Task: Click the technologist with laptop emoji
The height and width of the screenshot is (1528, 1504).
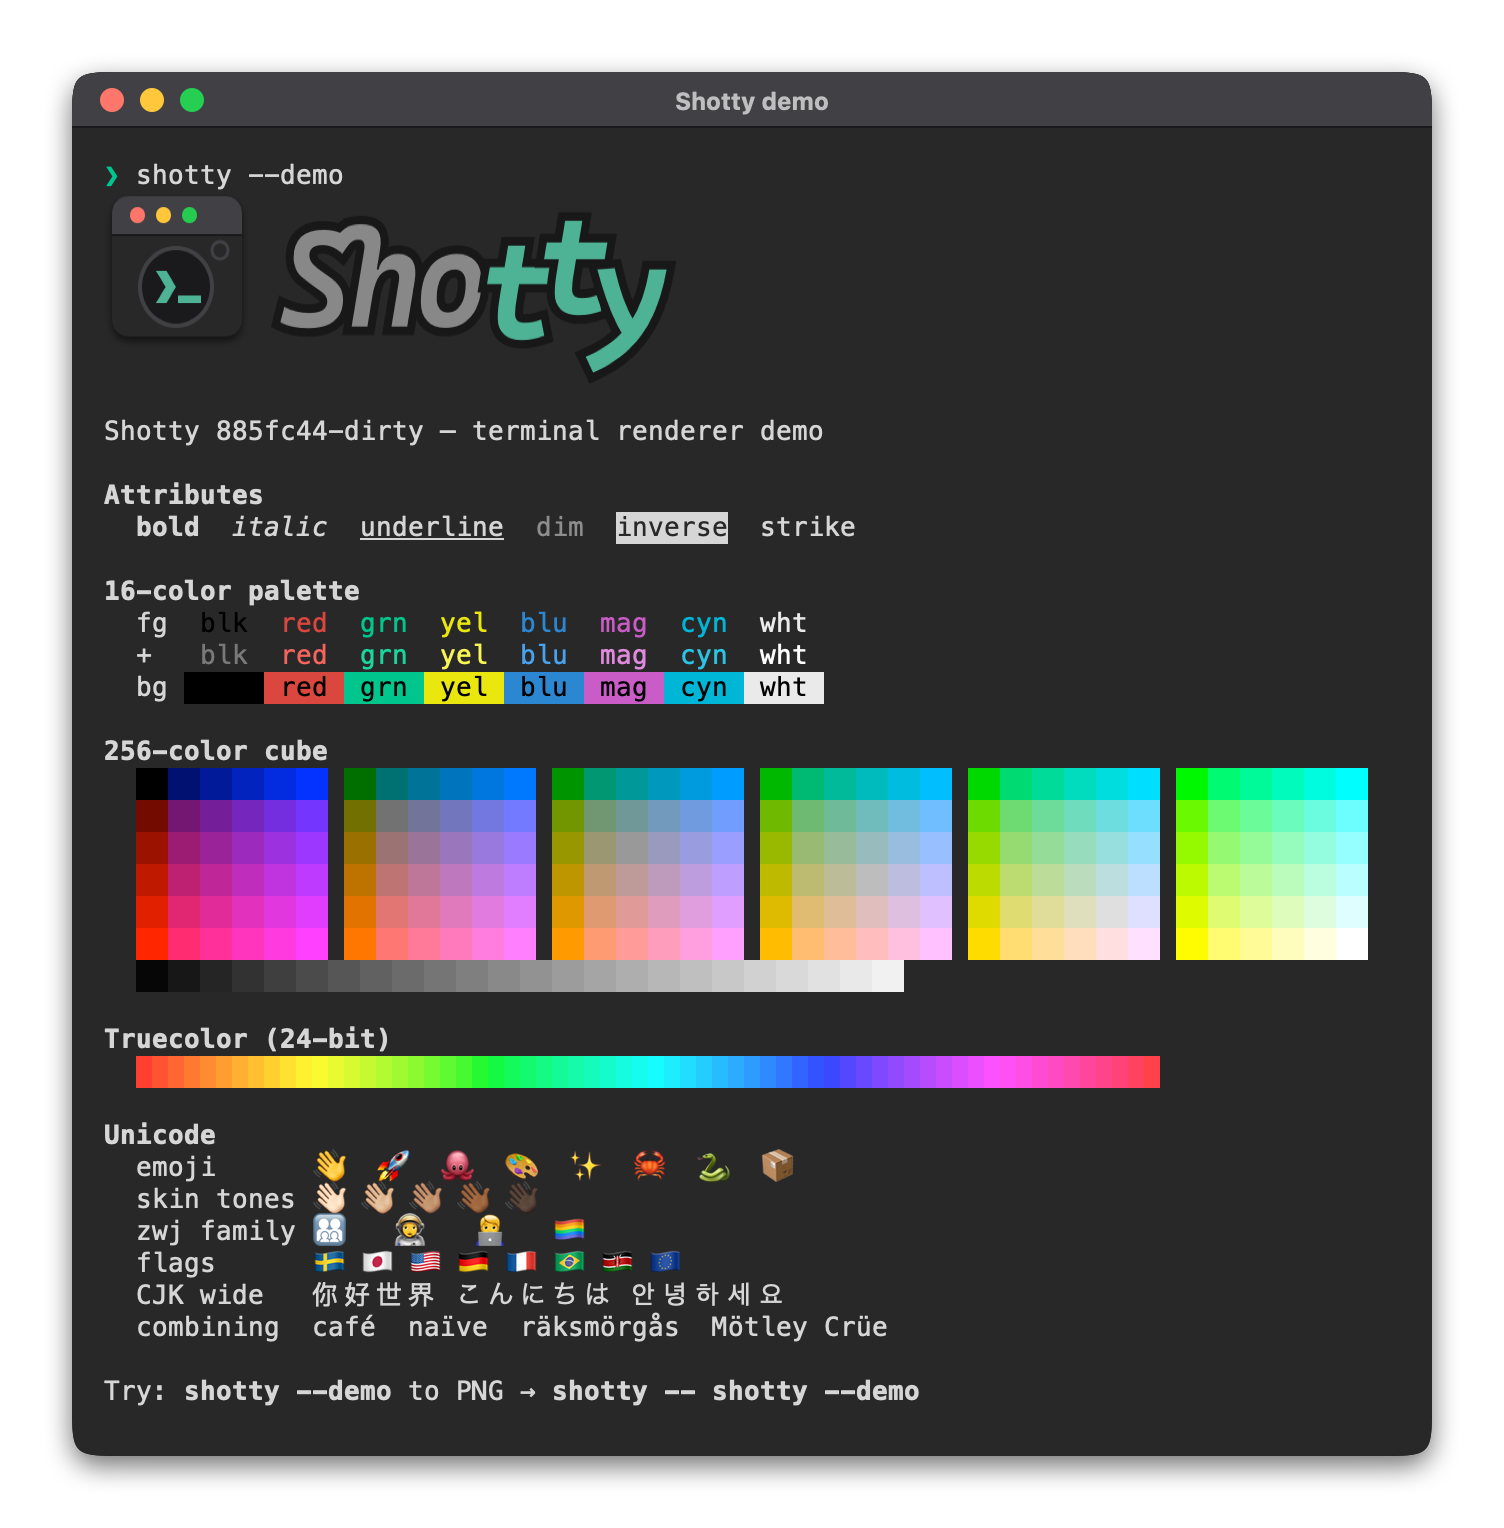Action: pyautogui.click(x=489, y=1230)
